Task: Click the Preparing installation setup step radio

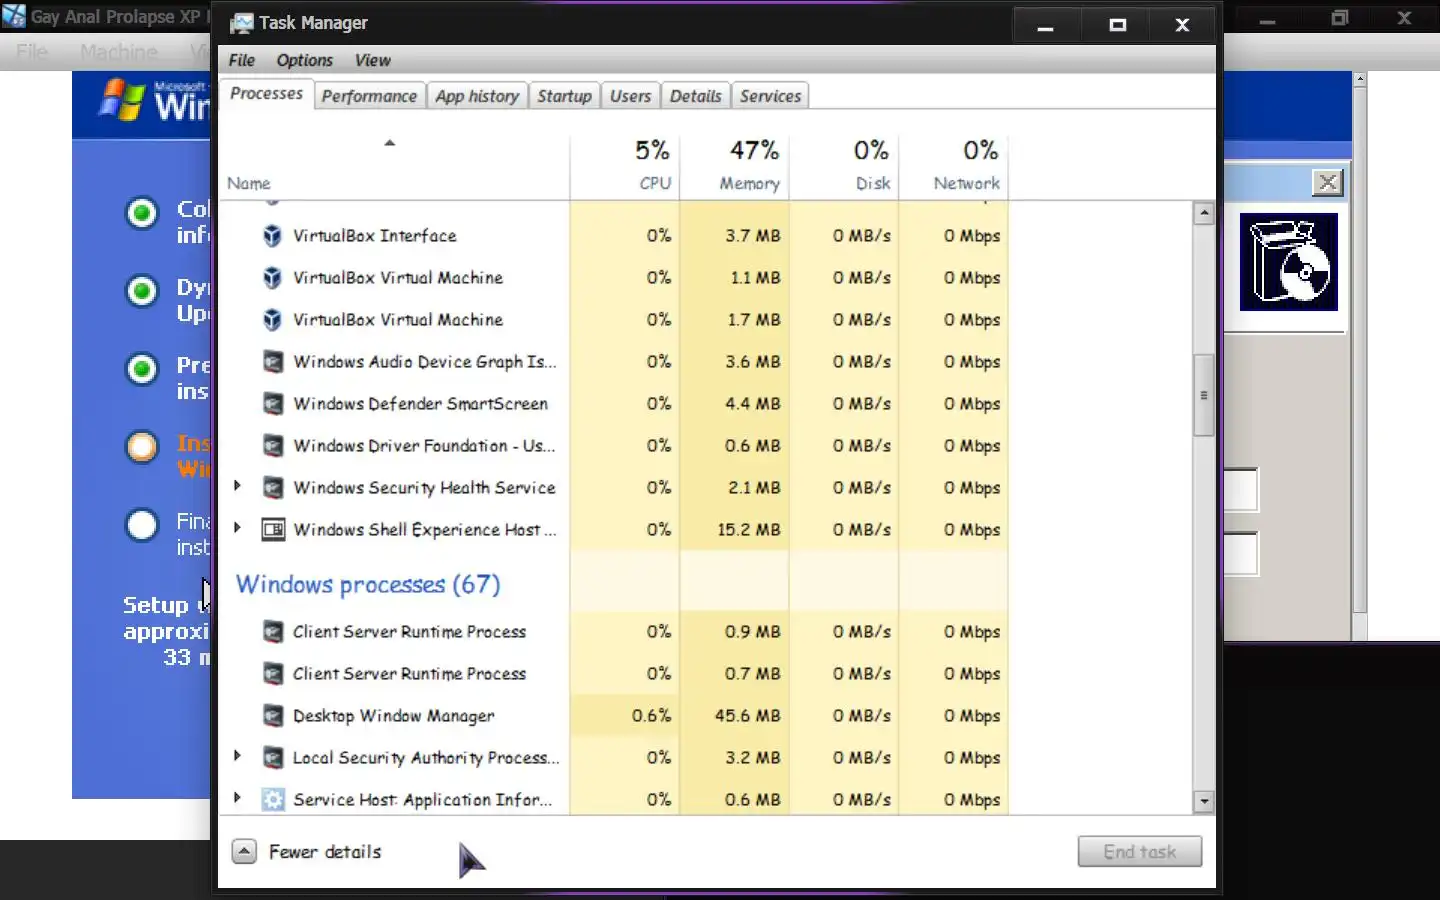Action: coord(142,369)
